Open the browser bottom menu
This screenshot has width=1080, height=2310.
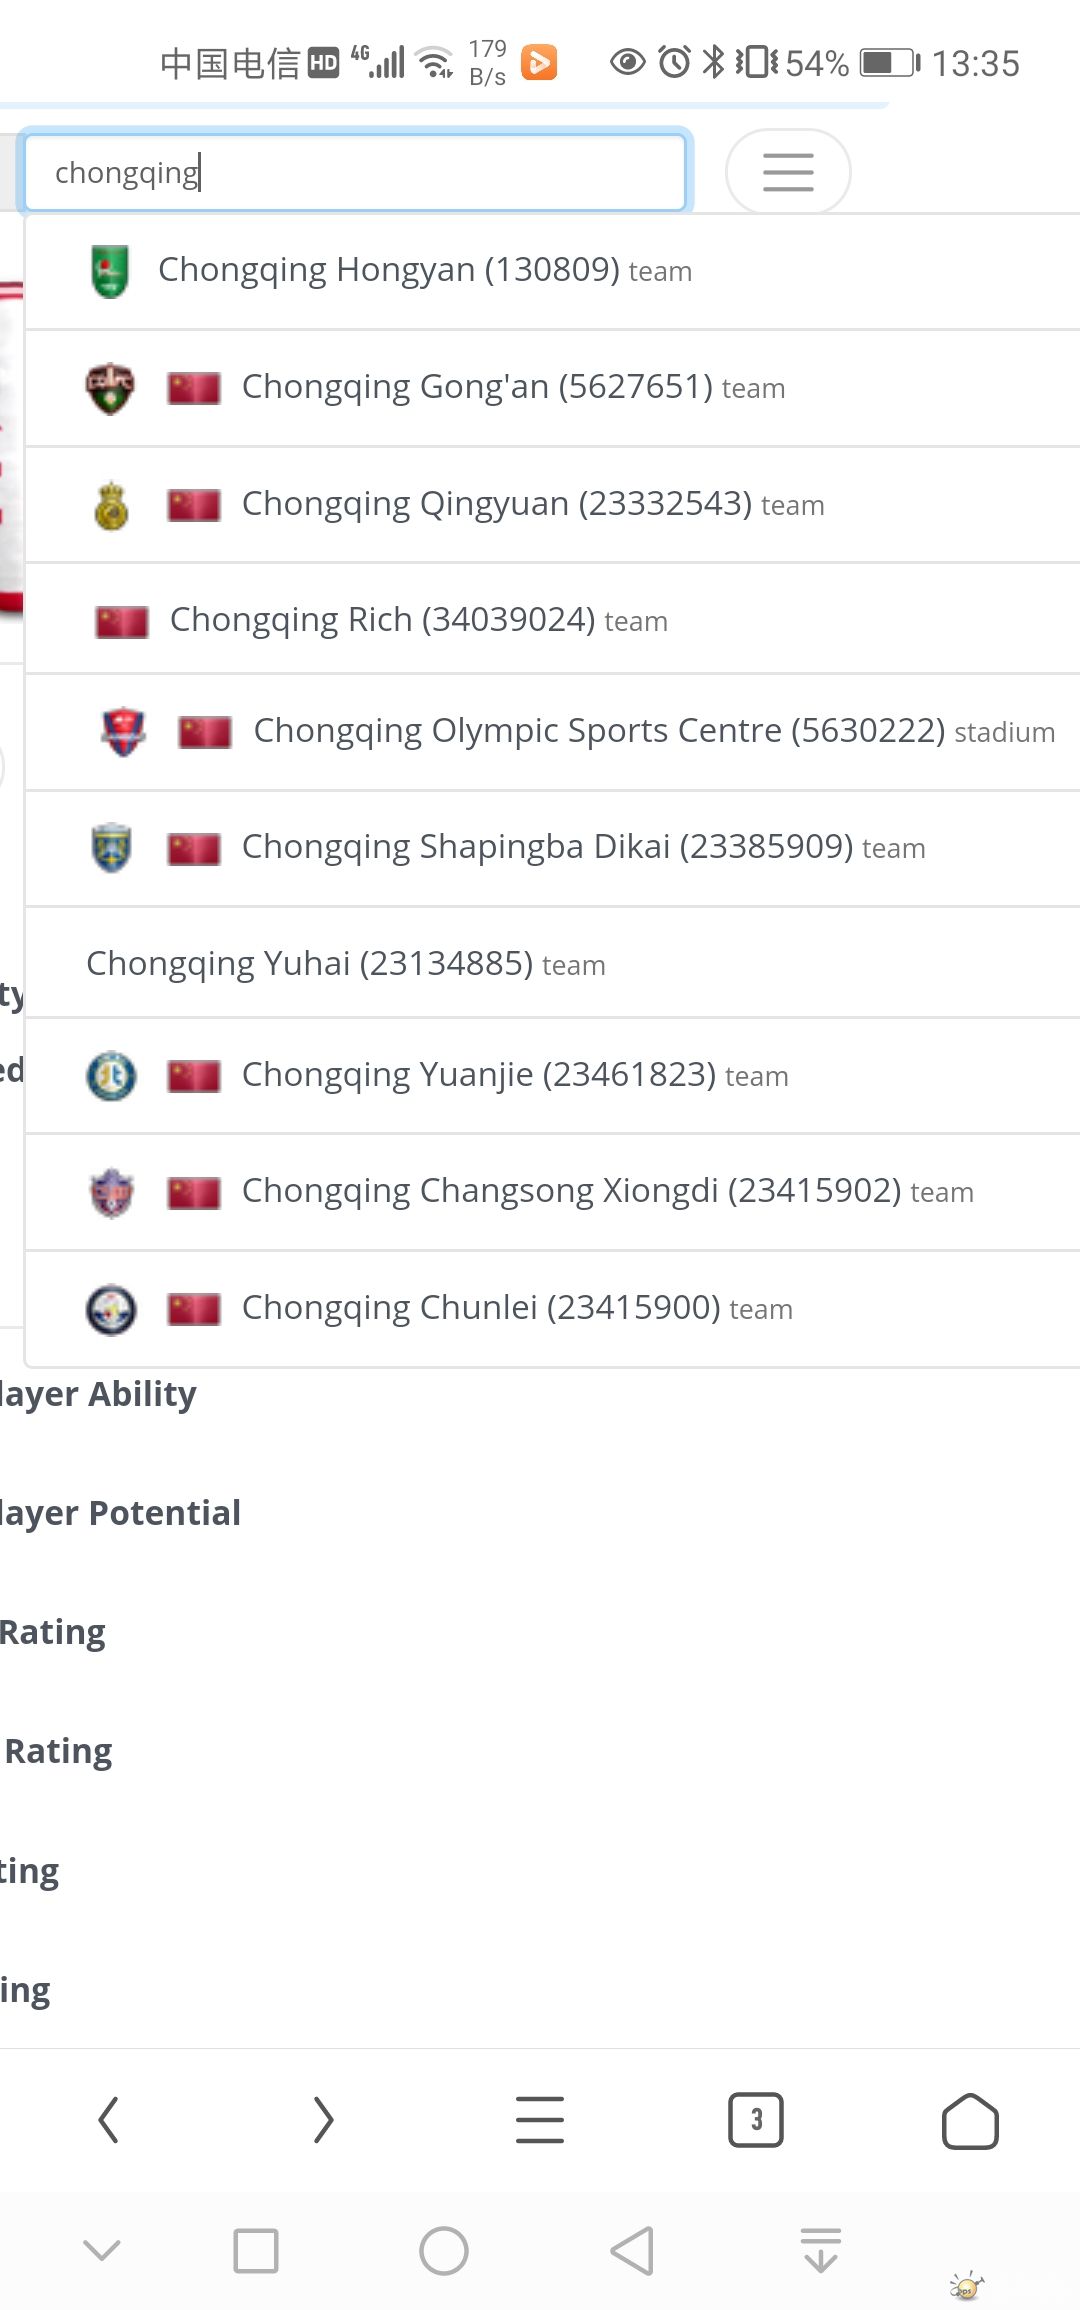coord(540,2120)
